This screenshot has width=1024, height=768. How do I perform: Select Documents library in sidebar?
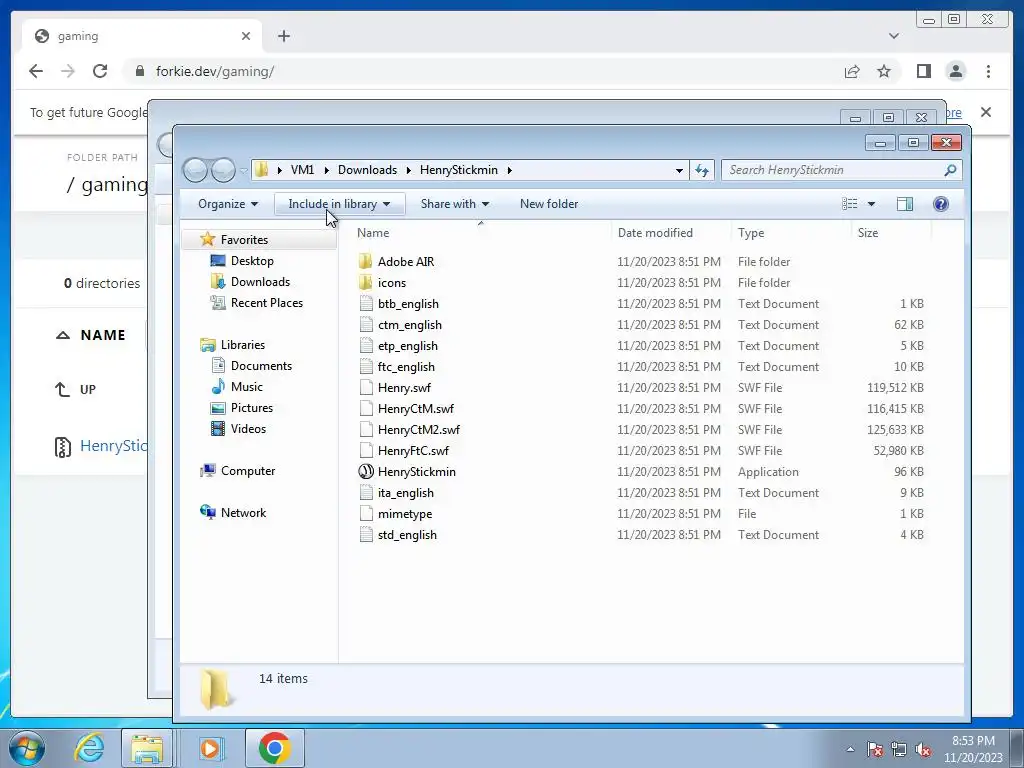[261, 366]
